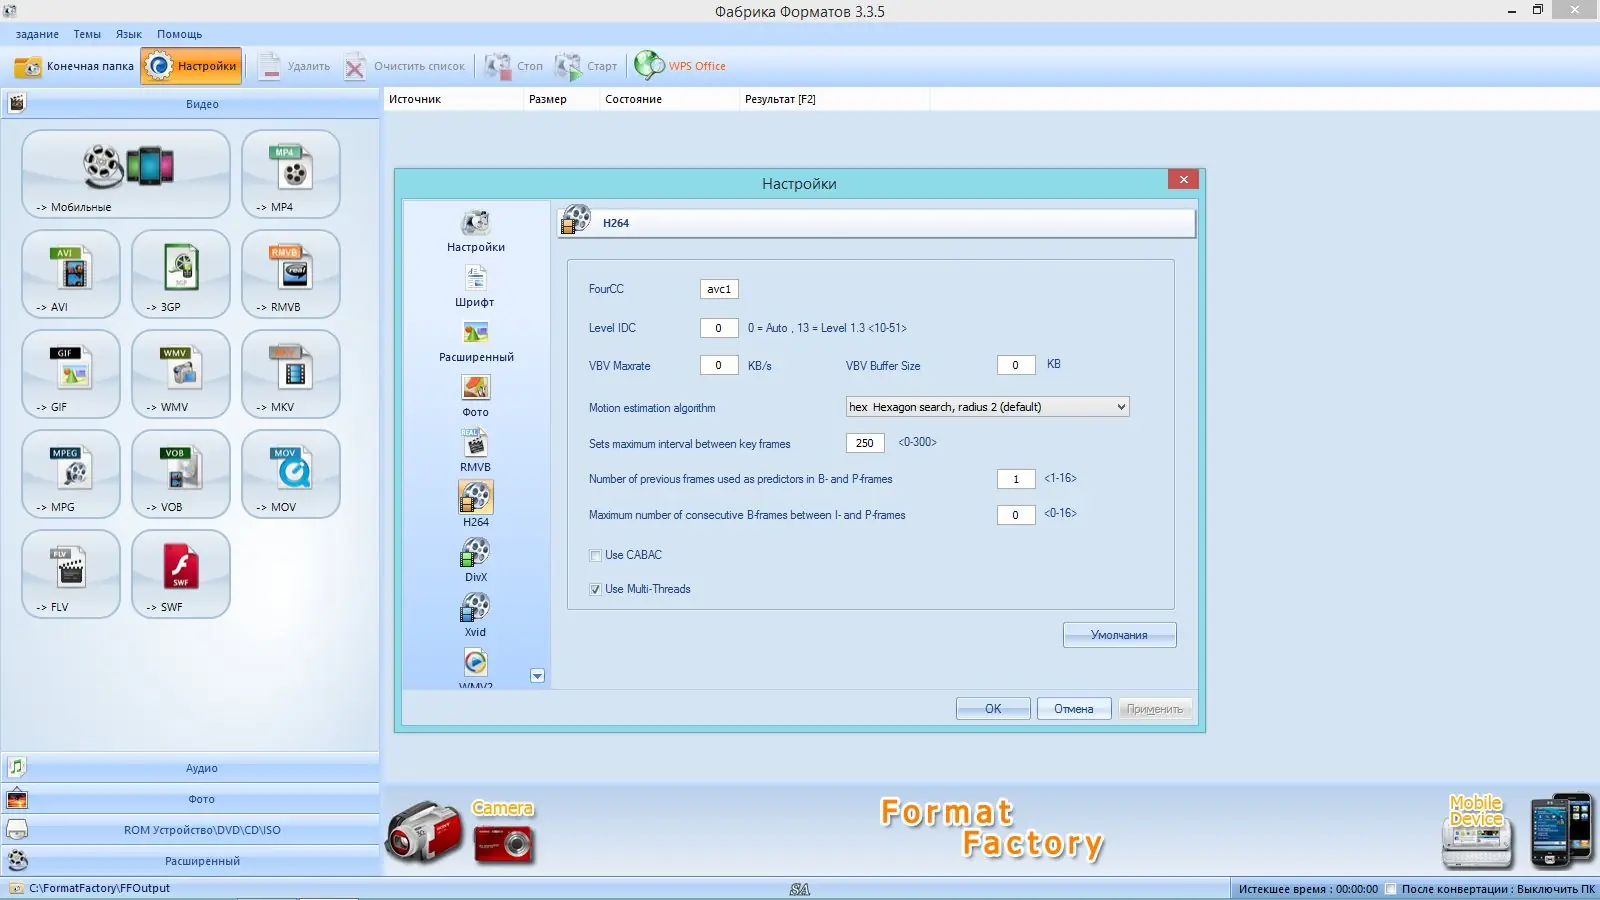
Task: Click the Mobile Device icon
Action: pyautogui.click(x=1517, y=831)
